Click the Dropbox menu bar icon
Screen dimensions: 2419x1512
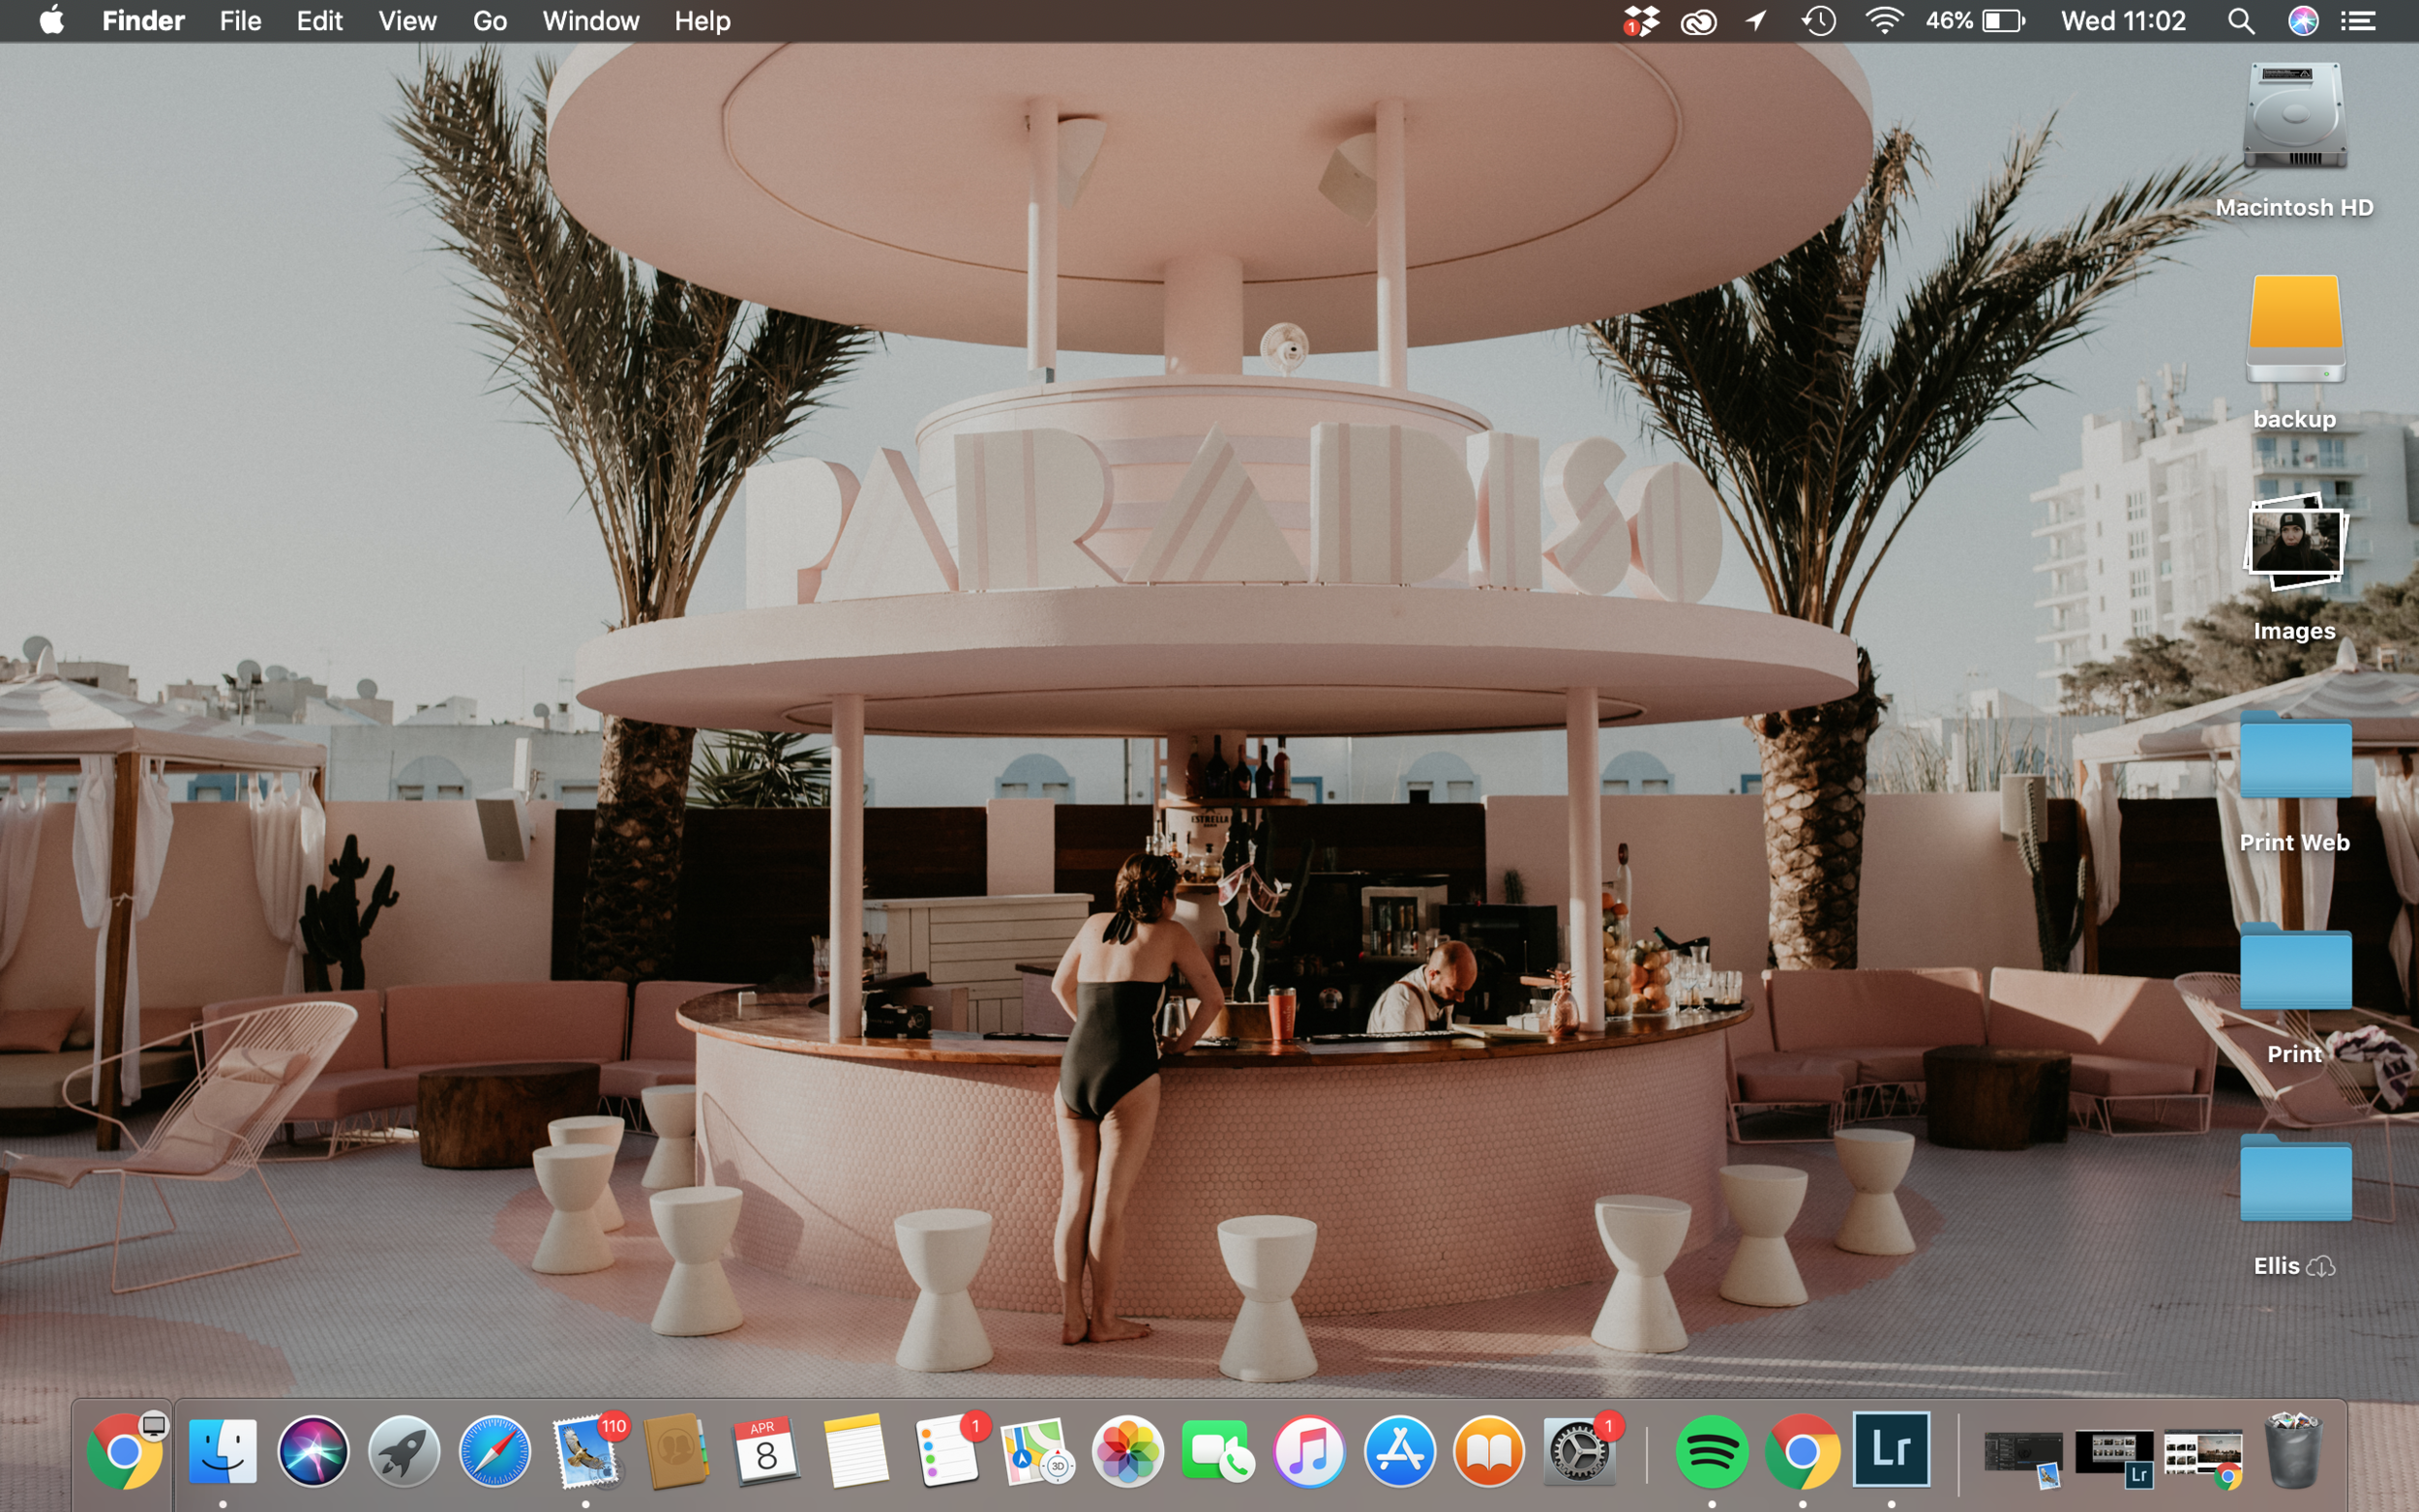(x=1640, y=21)
